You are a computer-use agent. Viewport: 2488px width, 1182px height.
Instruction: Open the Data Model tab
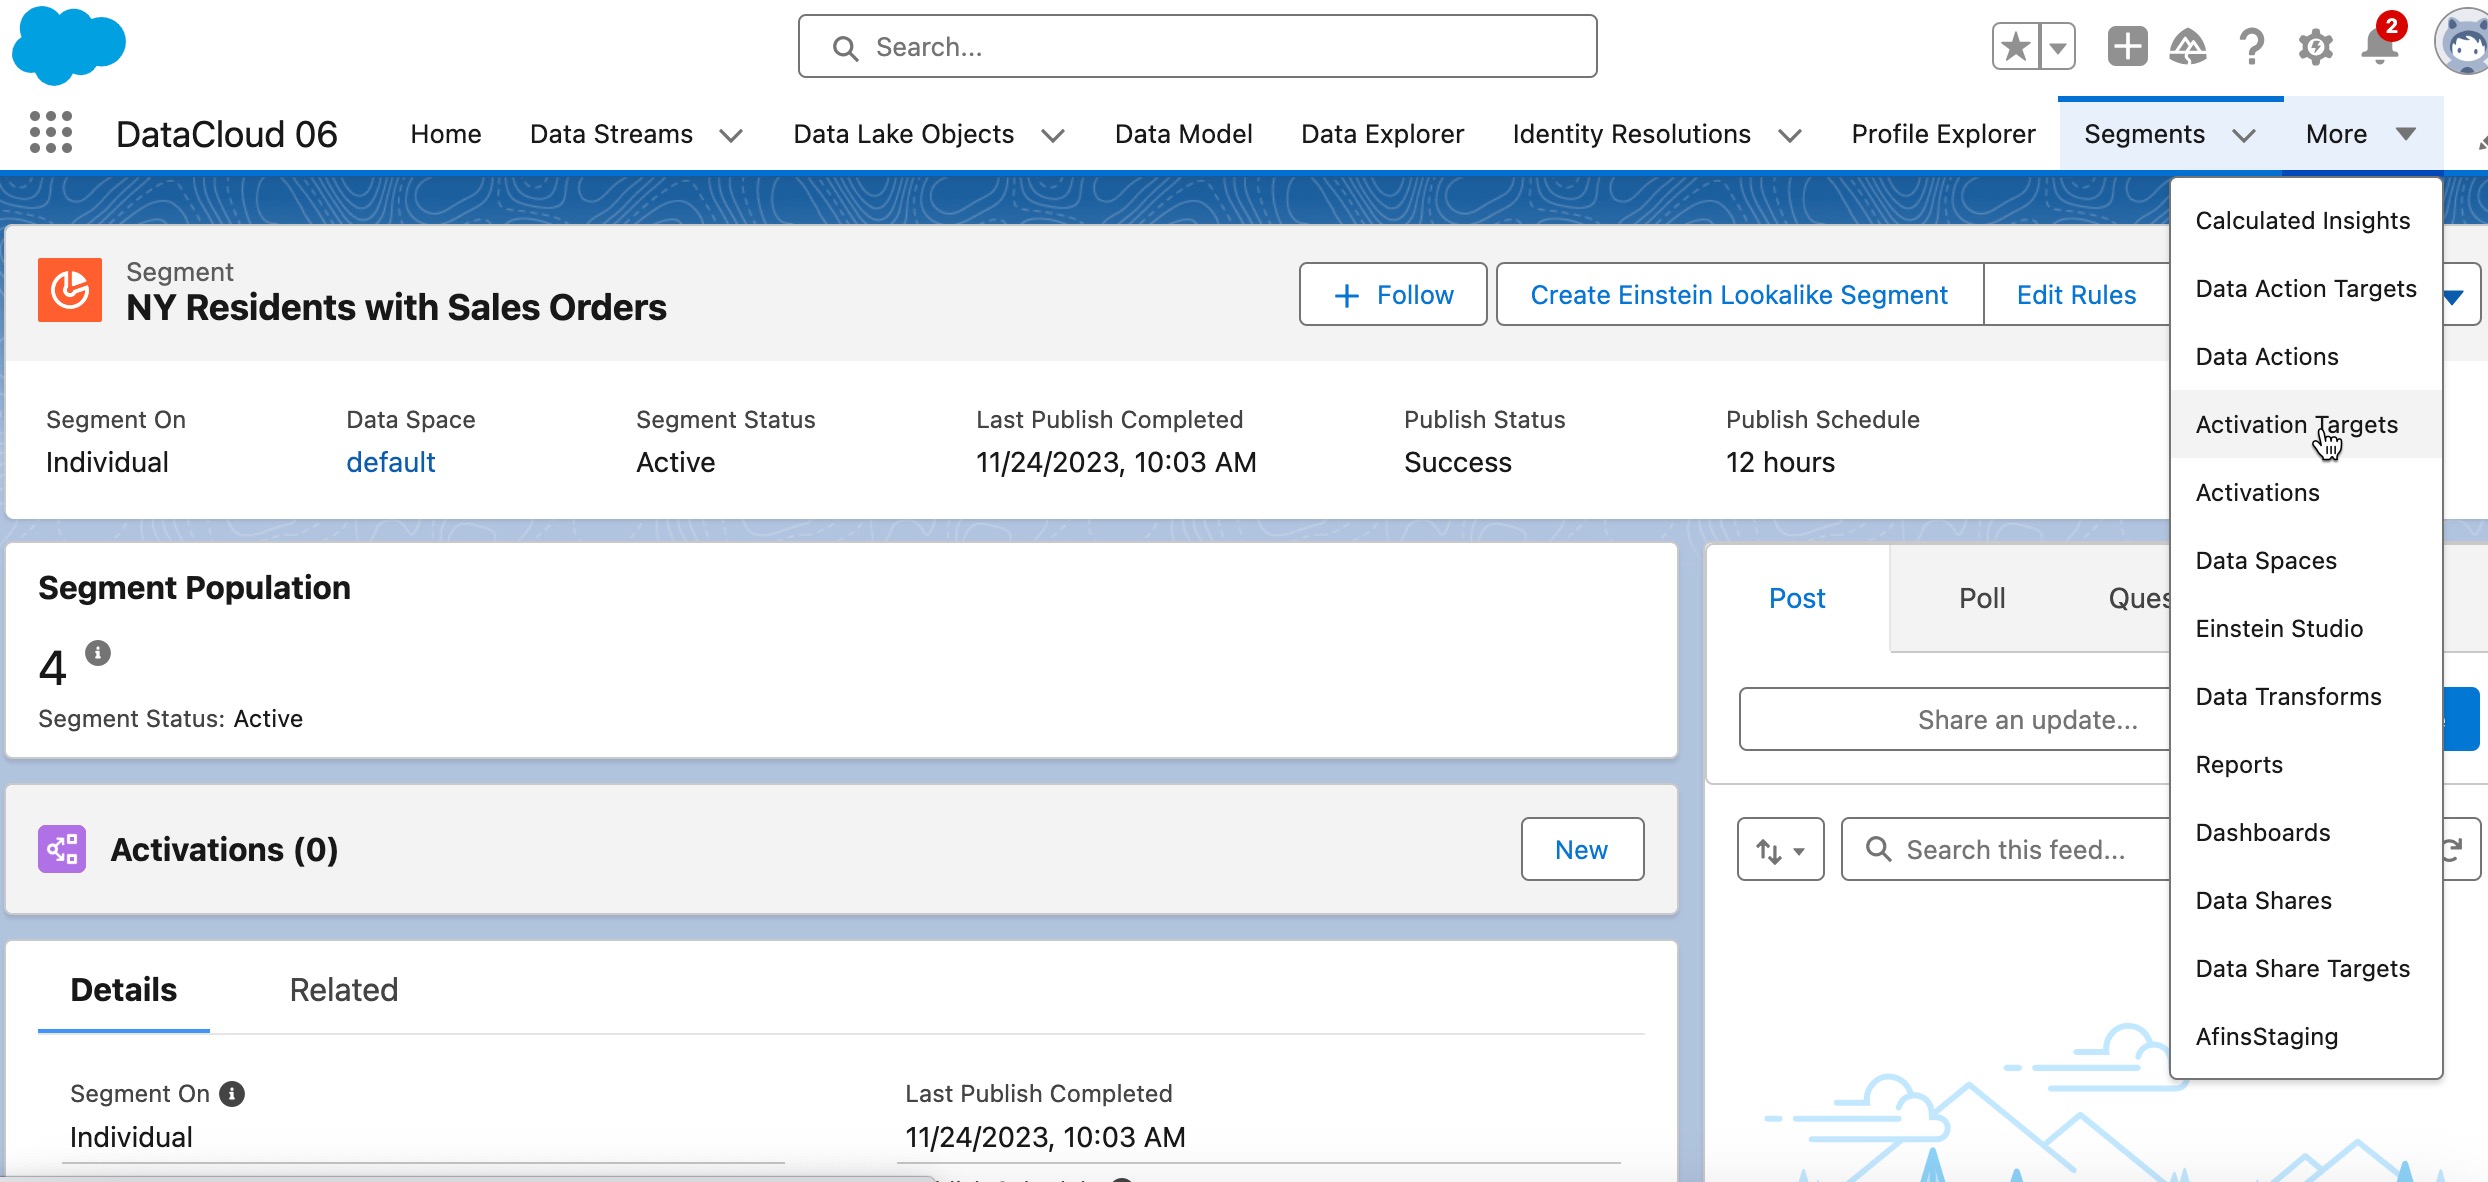1183,134
